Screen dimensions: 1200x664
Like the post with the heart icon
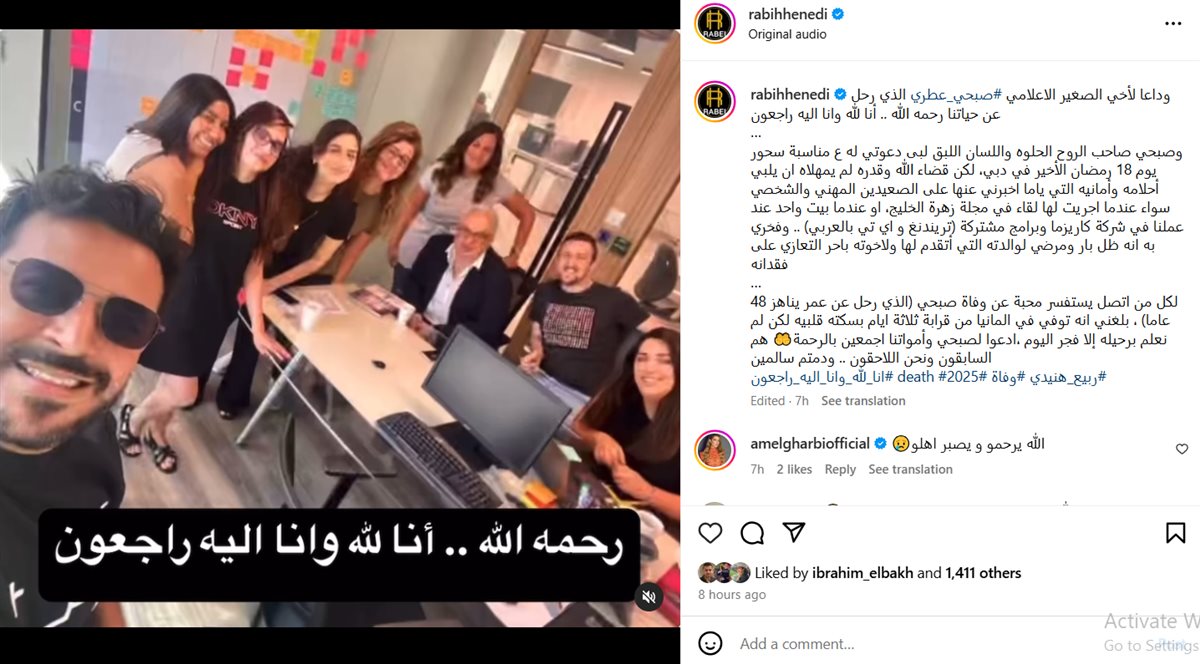pos(710,533)
